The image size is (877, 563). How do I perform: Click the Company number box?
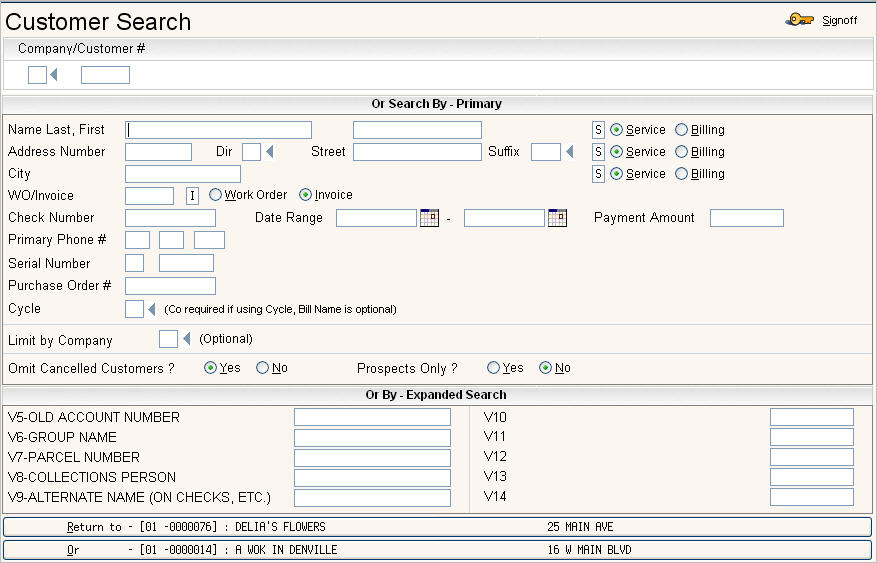coord(37,75)
